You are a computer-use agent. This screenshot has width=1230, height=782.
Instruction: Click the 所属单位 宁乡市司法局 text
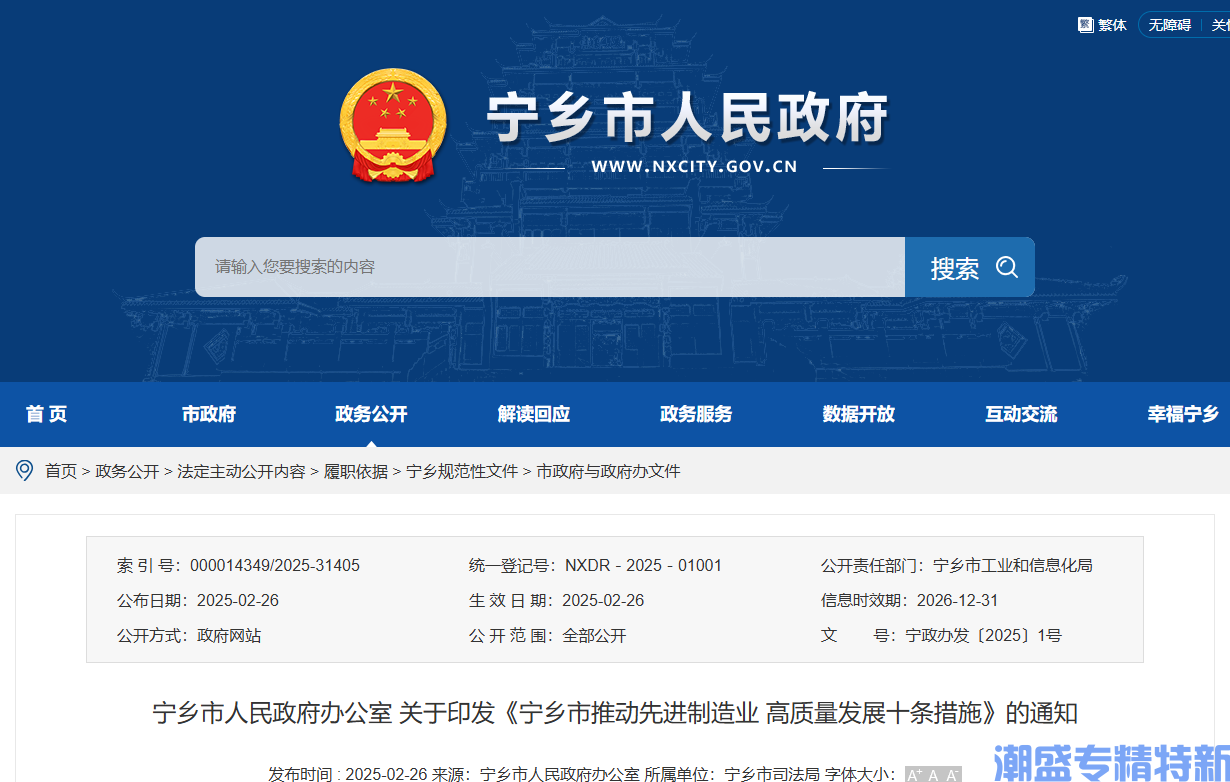pos(732,774)
